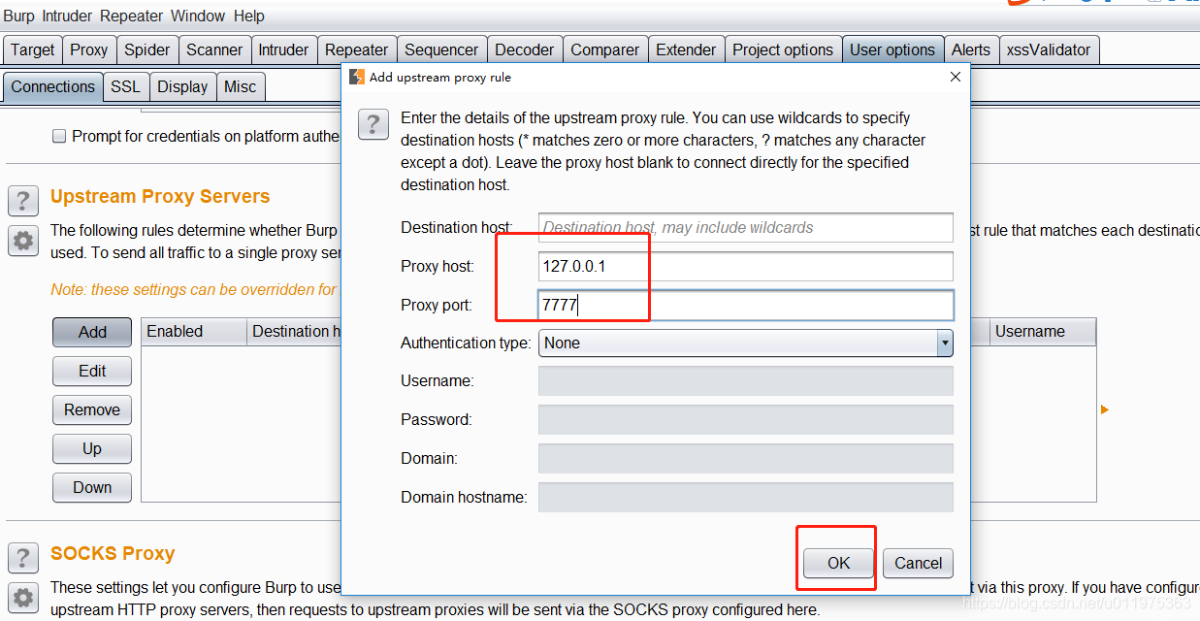Switch to the Repeater tab
1200x621 pixels.
pos(356,50)
